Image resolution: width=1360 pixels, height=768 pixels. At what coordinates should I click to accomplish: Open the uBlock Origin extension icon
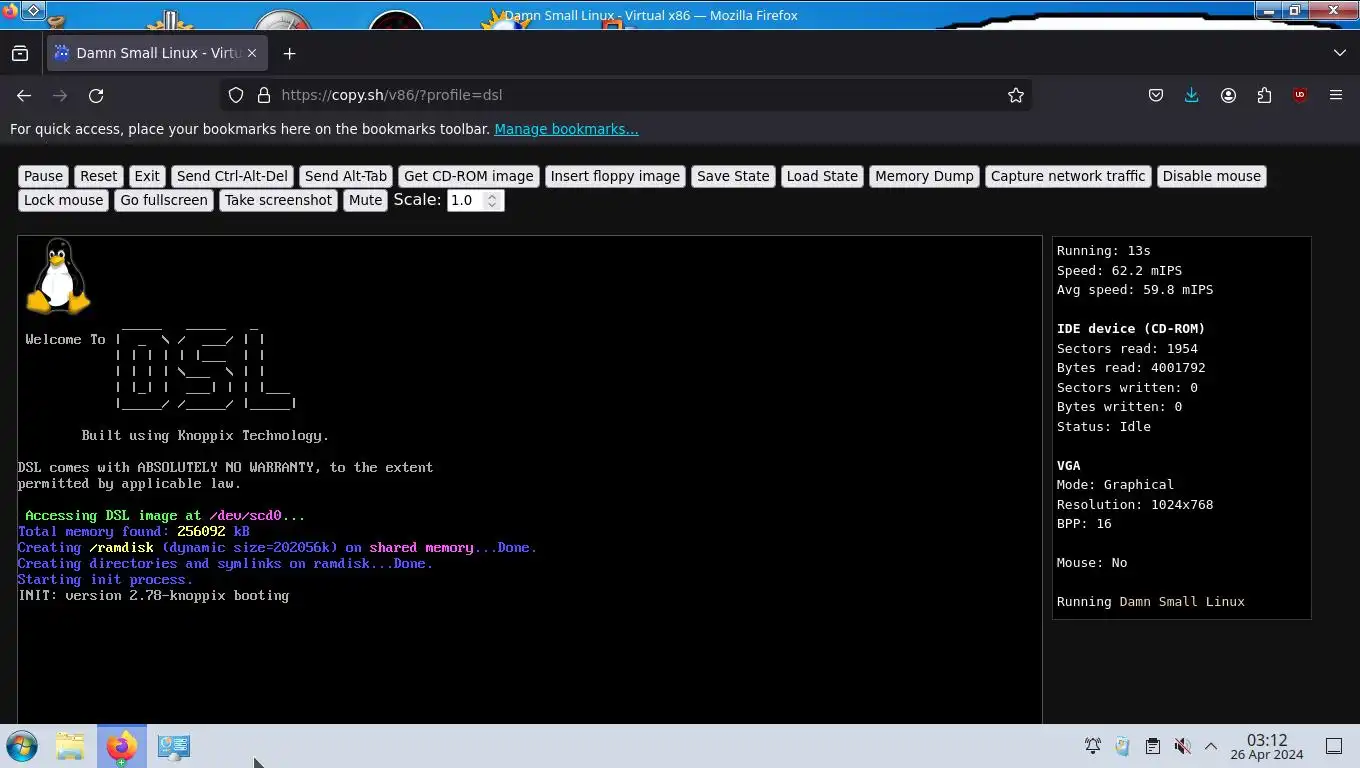coord(1300,95)
